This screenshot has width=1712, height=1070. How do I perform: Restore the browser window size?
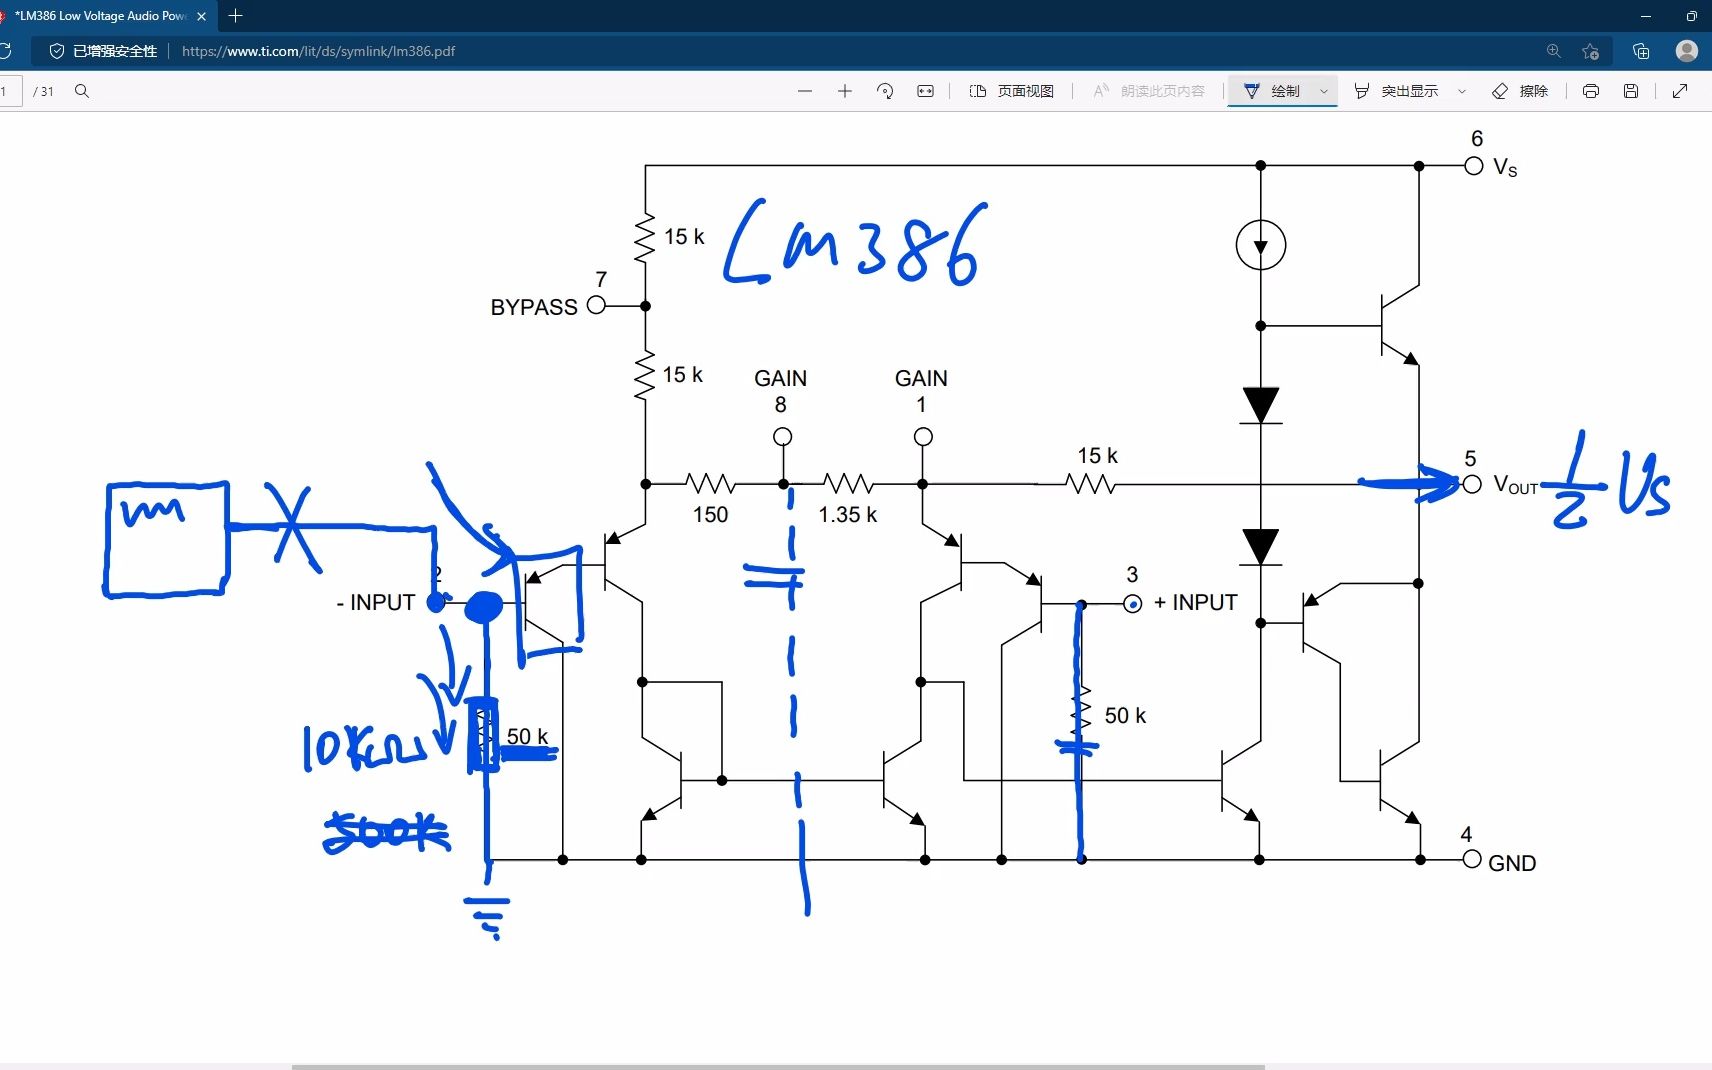(1692, 16)
